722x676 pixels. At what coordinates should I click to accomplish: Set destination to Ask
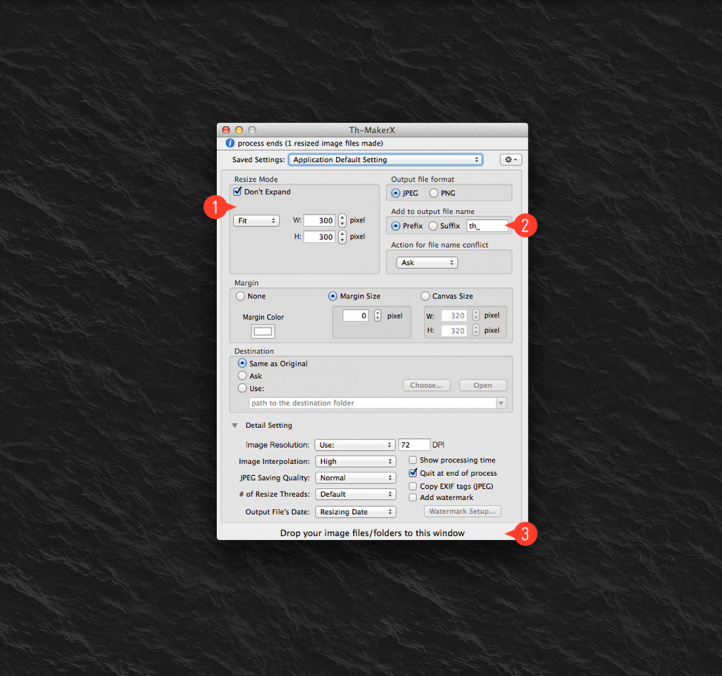pos(242,376)
